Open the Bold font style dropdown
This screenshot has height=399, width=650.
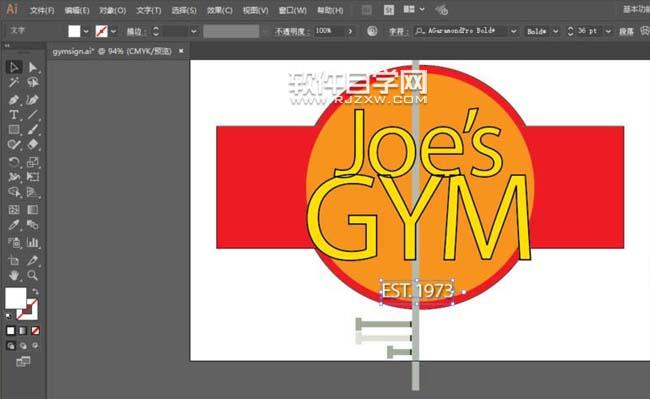pos(555,31)
